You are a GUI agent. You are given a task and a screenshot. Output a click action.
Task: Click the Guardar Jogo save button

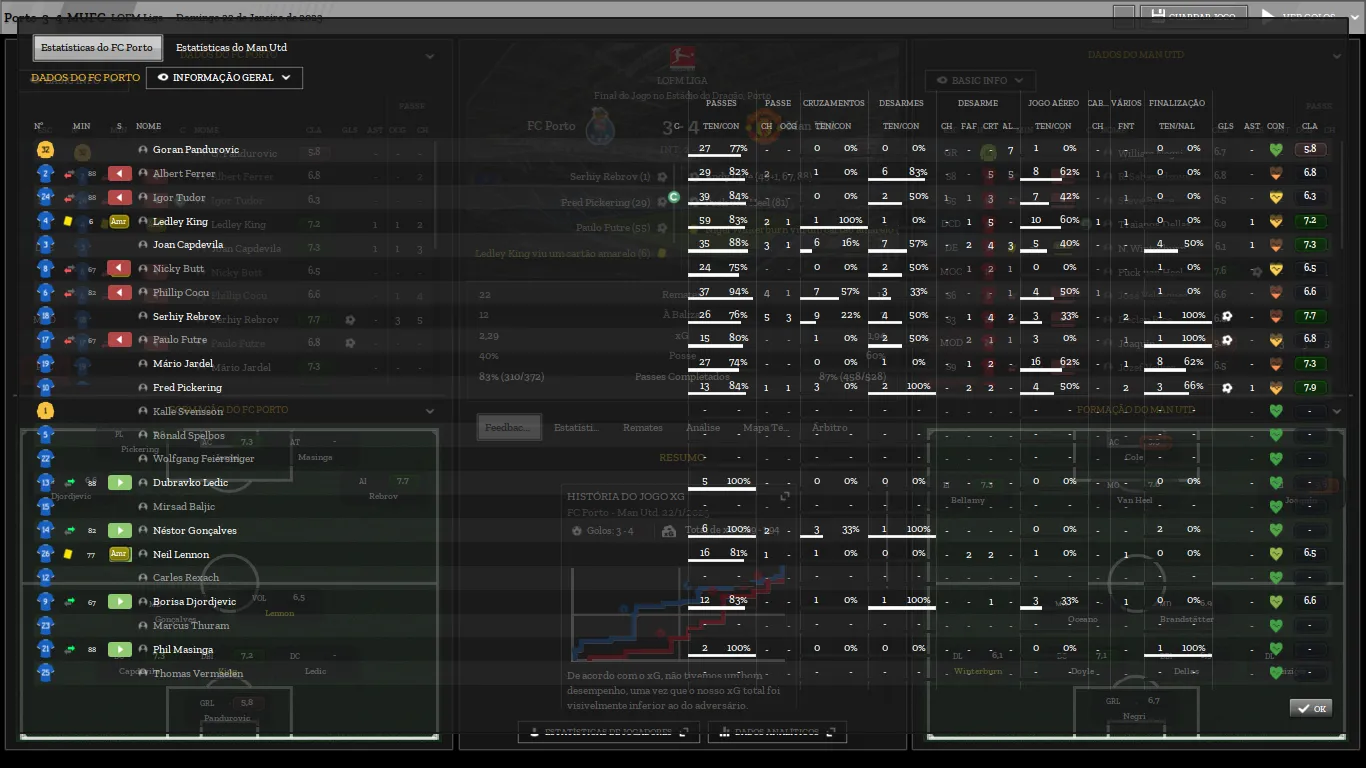tap(1193, 16)
